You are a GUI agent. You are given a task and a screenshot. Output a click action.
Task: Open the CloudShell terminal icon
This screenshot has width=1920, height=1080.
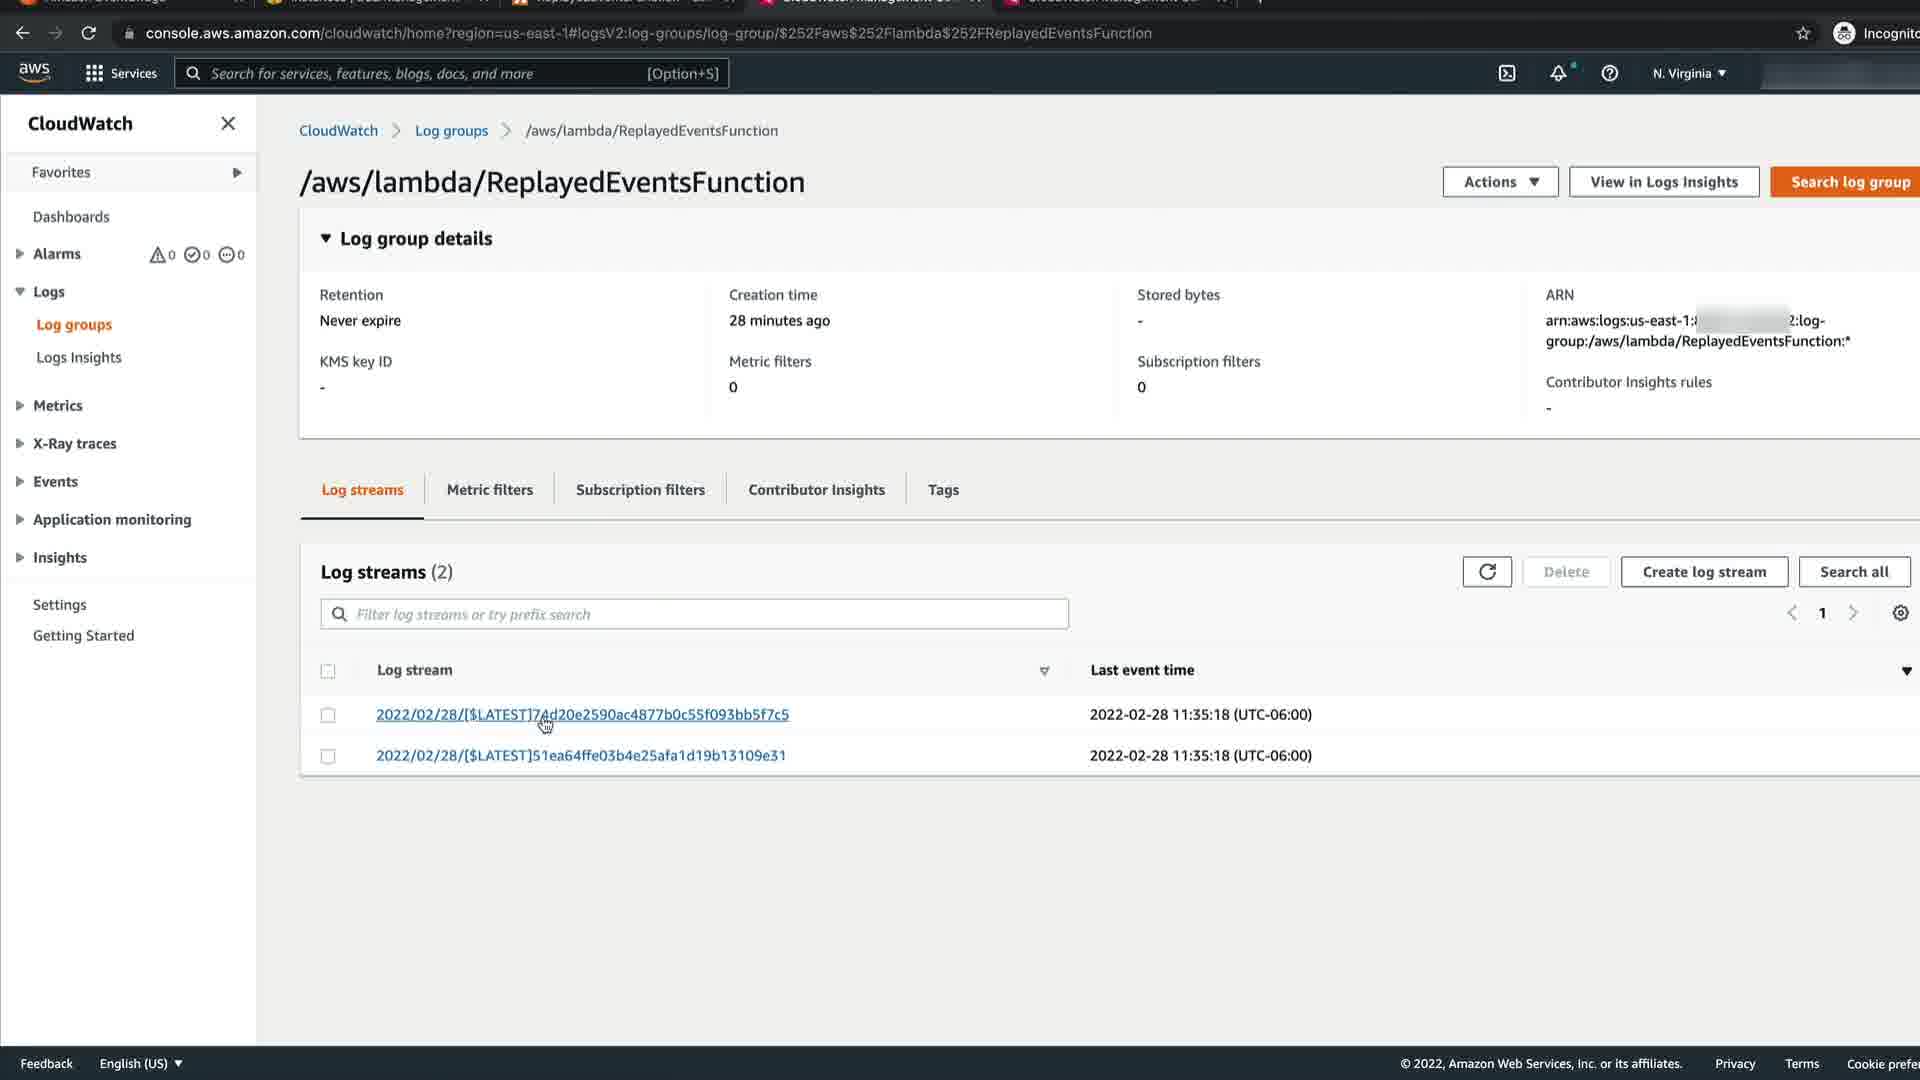coord(1507,73)
